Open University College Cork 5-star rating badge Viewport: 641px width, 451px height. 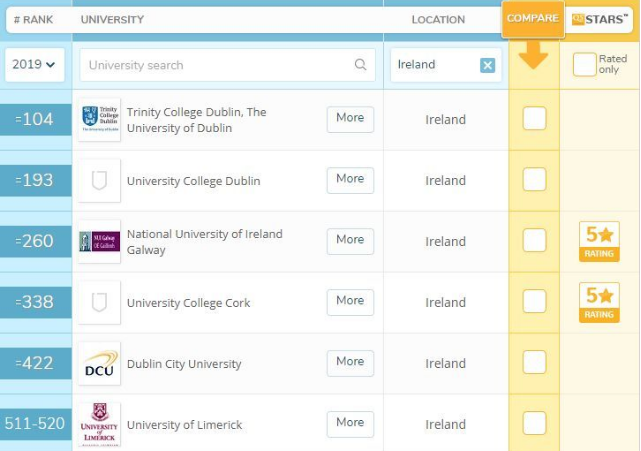click(599, 302)
